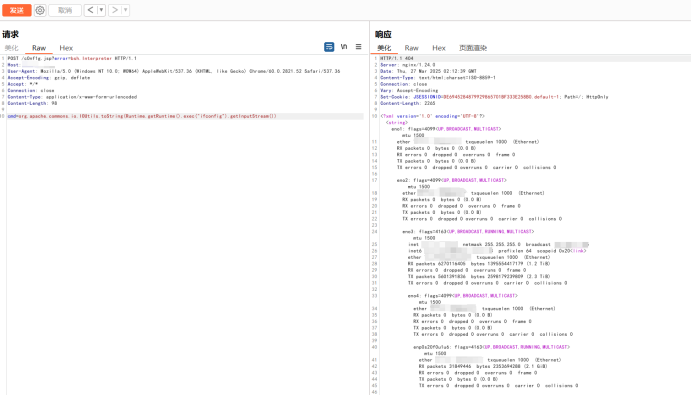The width and height of the screenshot is (692, 395).
Task: Click the 响应 response panel heading
Action: 384,34
